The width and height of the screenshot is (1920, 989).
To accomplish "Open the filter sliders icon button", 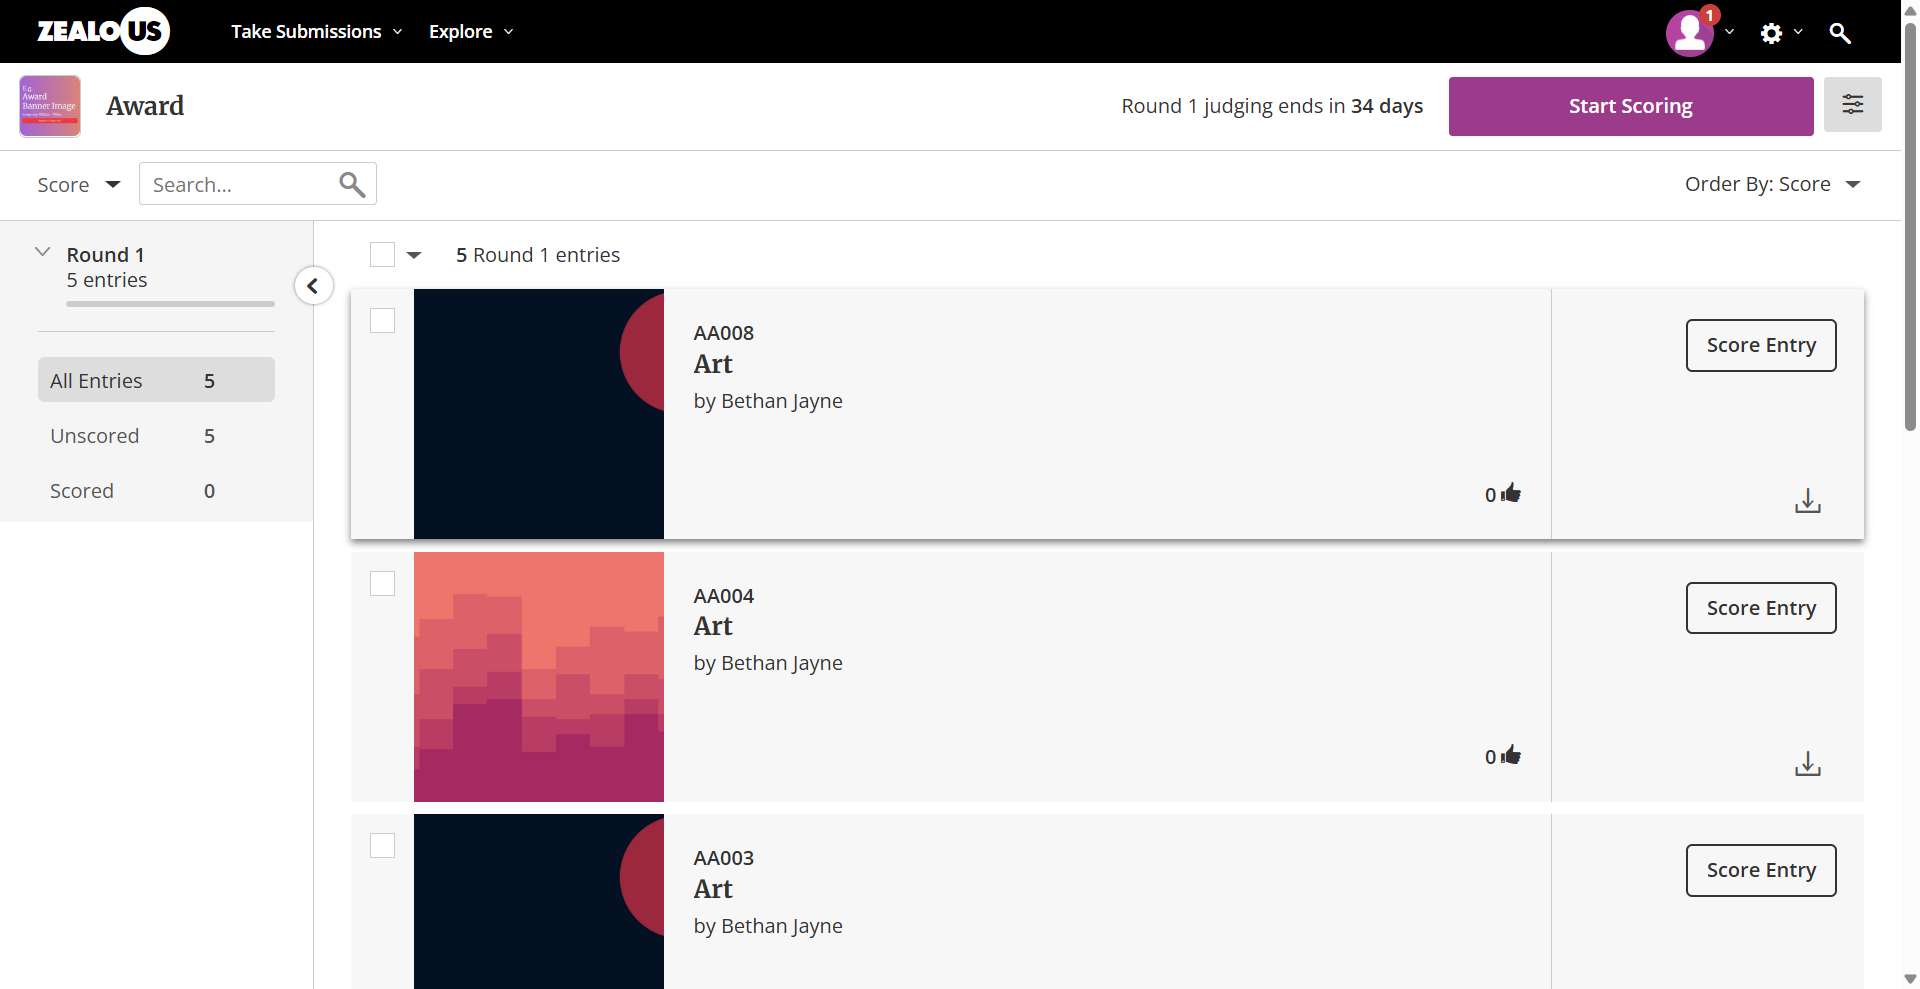I will pos(1852,104).
